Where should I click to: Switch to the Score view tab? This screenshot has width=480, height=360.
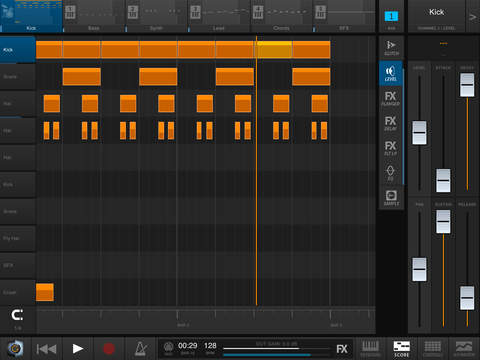click(x=401, y=349)
